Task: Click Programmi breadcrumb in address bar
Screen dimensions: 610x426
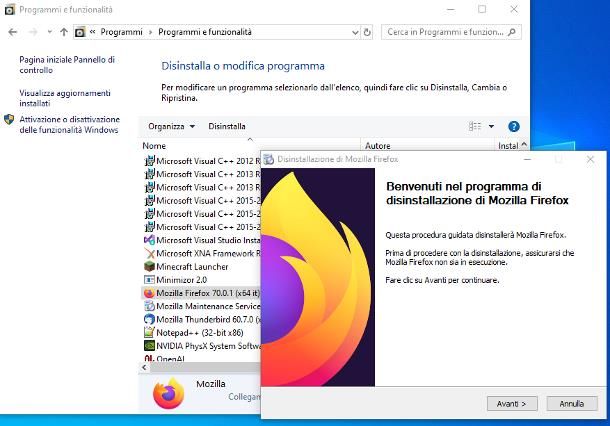Action: pos(121,32)
